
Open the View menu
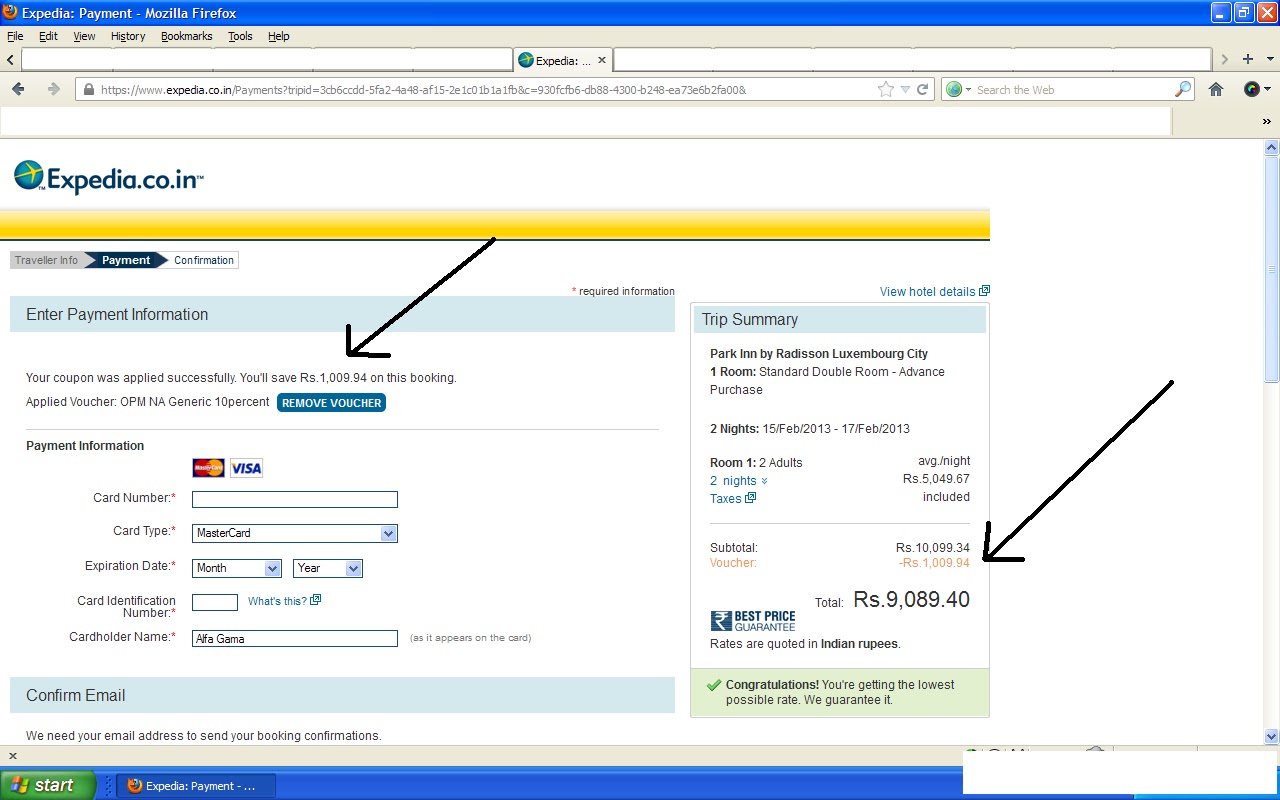coord(84,36)
